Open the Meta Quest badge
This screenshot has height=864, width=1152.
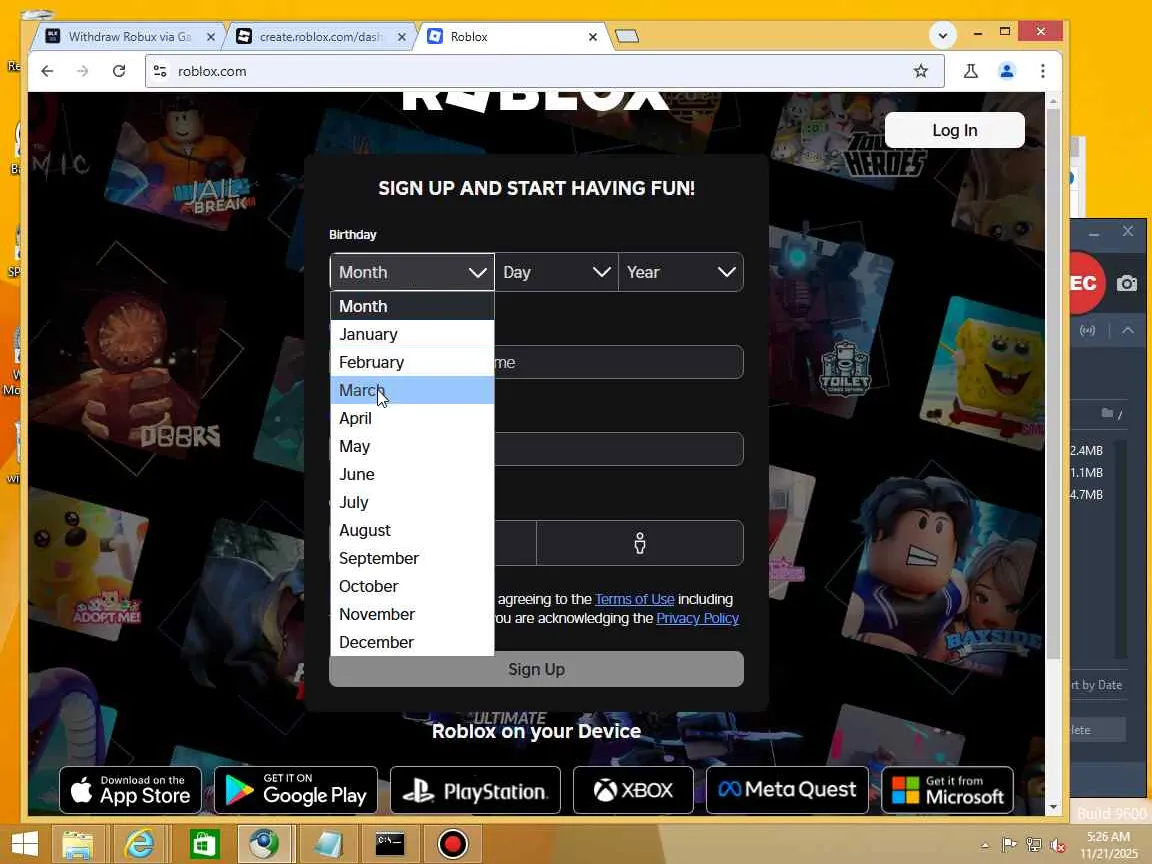point(787,790)
